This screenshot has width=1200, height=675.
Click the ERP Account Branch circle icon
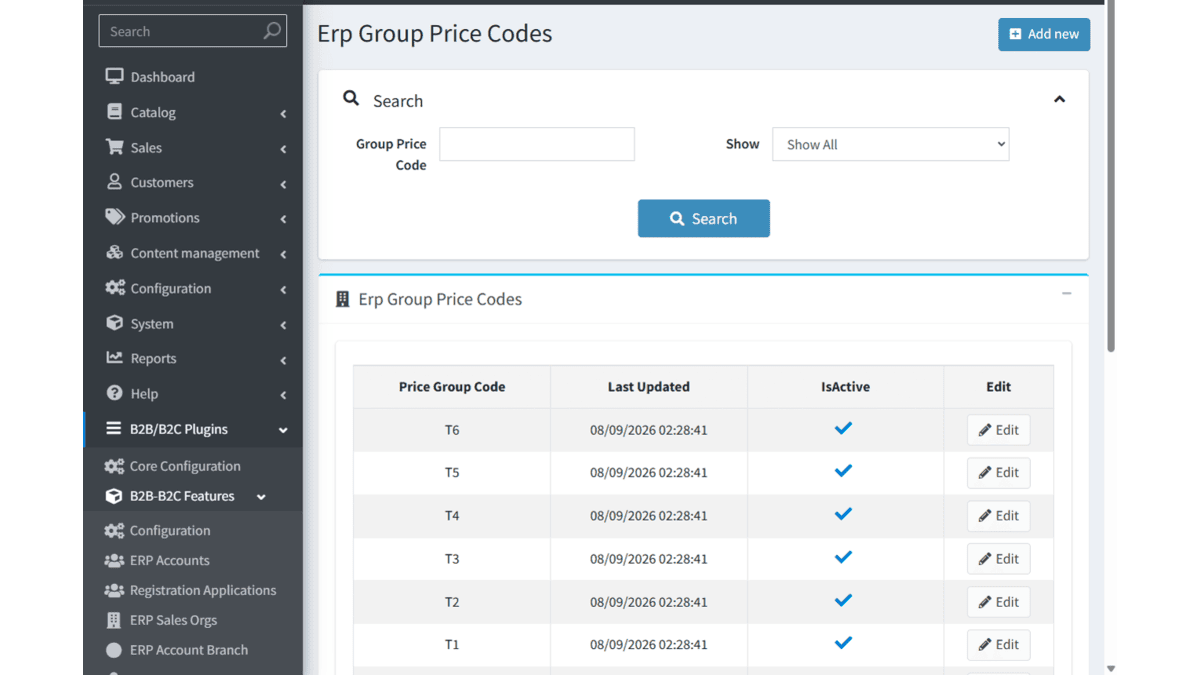point(114,650)
